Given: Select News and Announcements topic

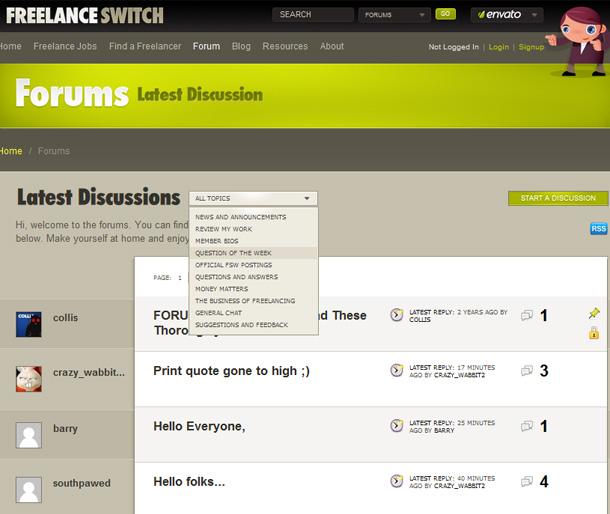Looking at the screenshot, I should 240,217.
